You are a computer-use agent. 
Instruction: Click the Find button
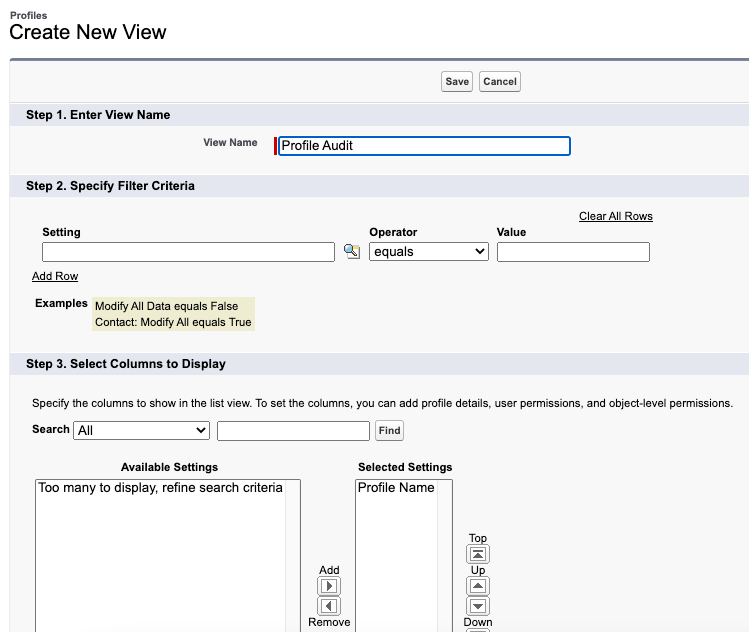(x=389, y=431)
